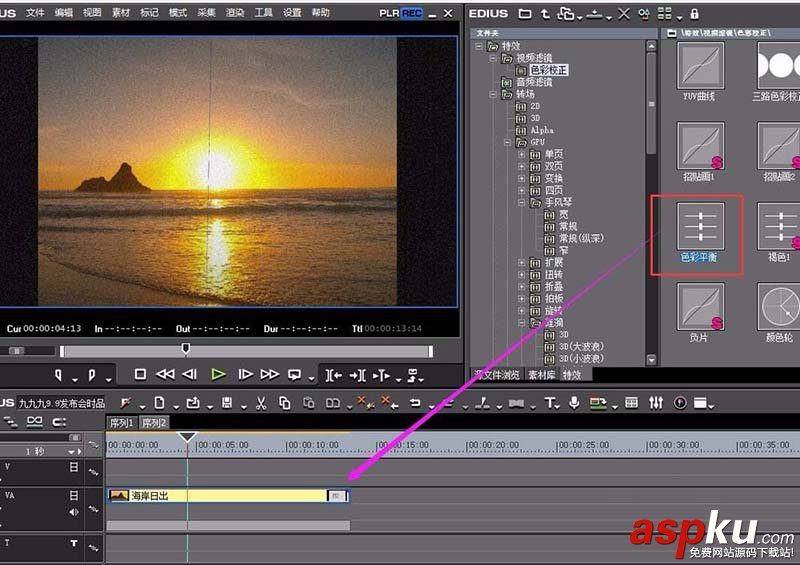Toggle the V track lock box
The height and width of the screenshot is (565, 800).
point(74,467)
